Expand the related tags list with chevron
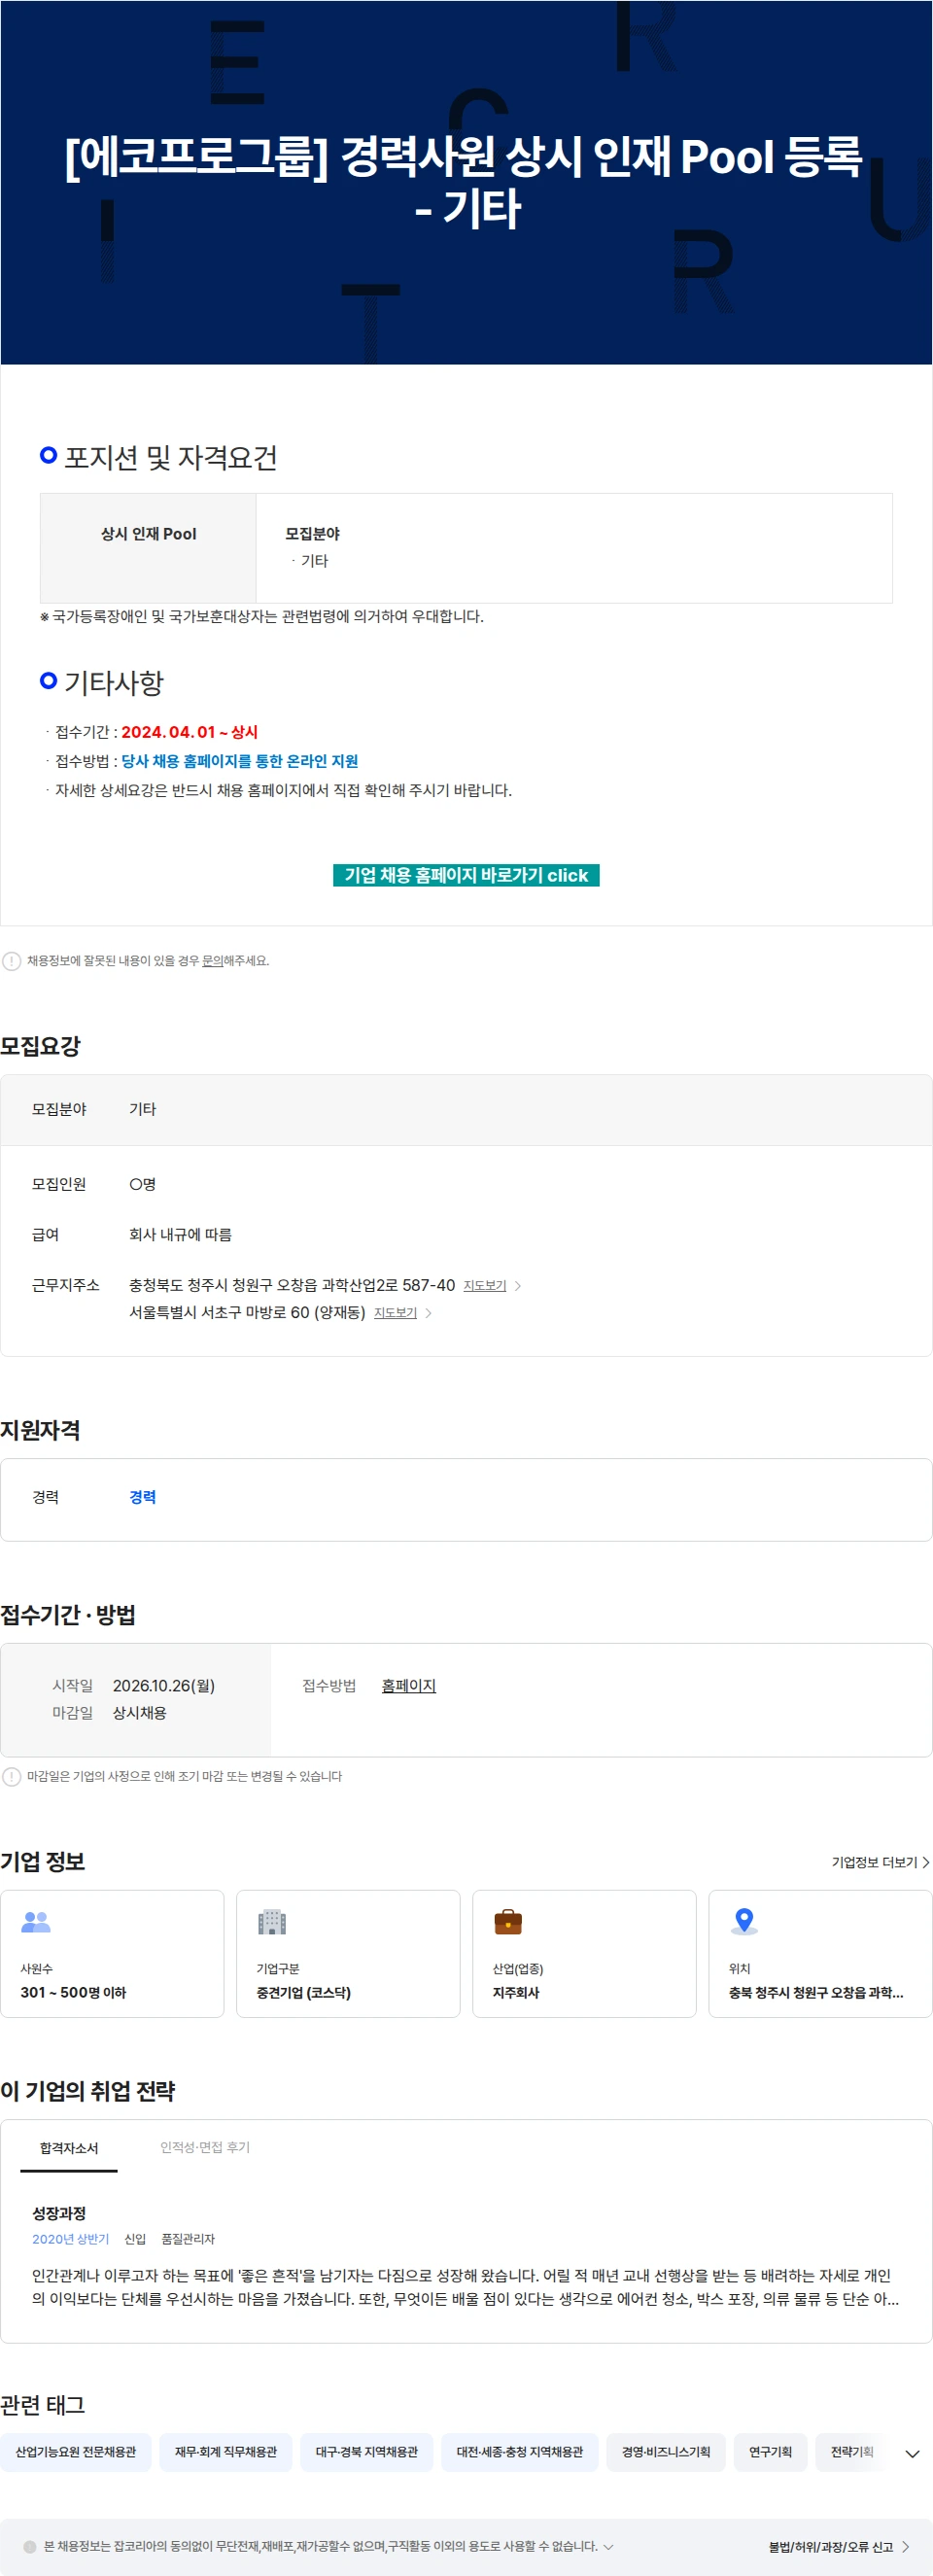The height and width of the screenshot is (2576, 933). tap(912, 2453)
